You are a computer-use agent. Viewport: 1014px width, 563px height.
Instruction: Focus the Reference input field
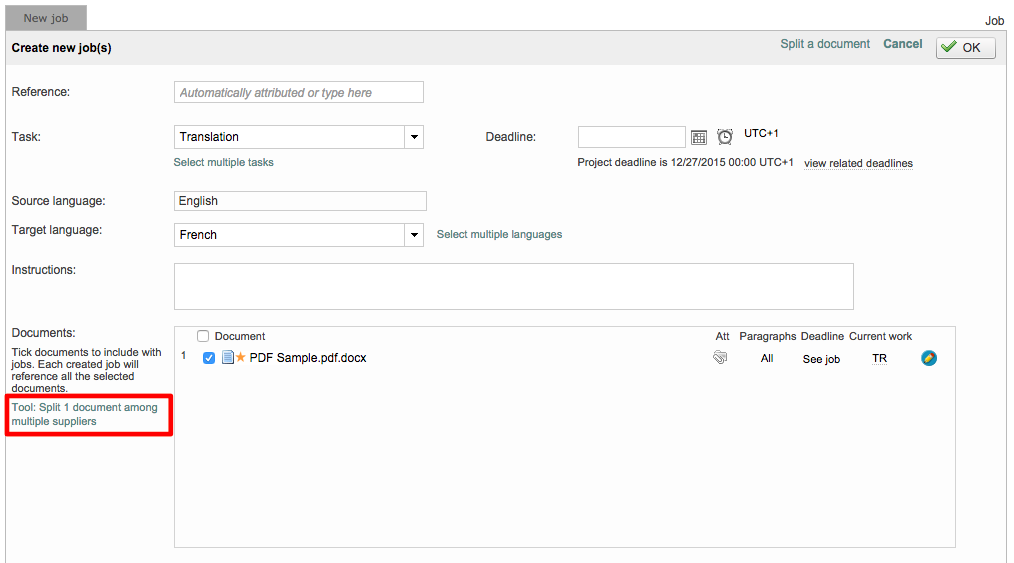tap(298, 93)
